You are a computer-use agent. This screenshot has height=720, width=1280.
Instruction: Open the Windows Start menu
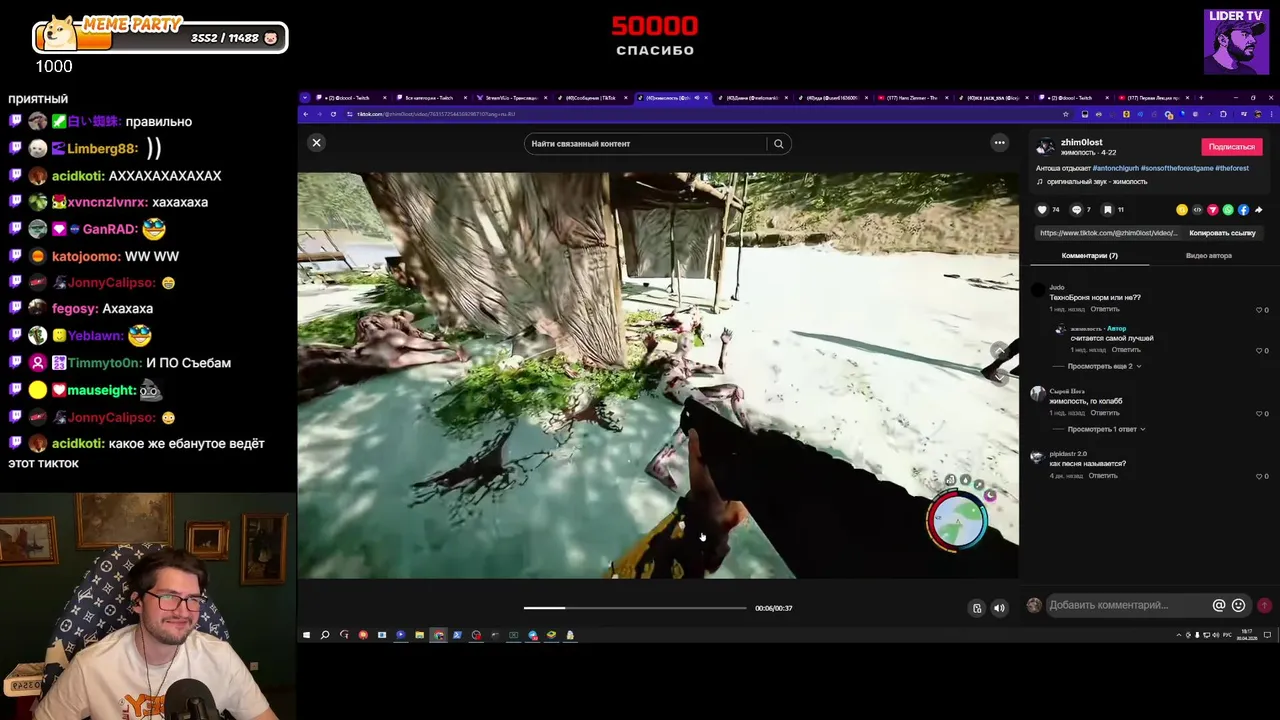tap(306, 635)
